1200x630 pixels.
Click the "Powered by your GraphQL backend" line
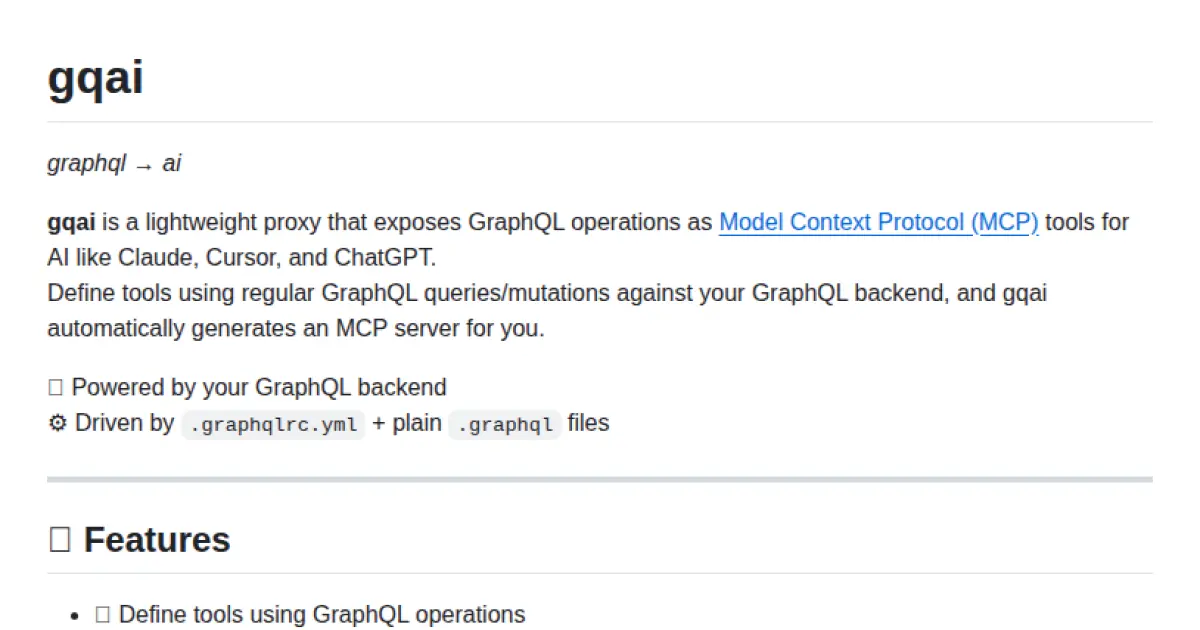[259, 387]
